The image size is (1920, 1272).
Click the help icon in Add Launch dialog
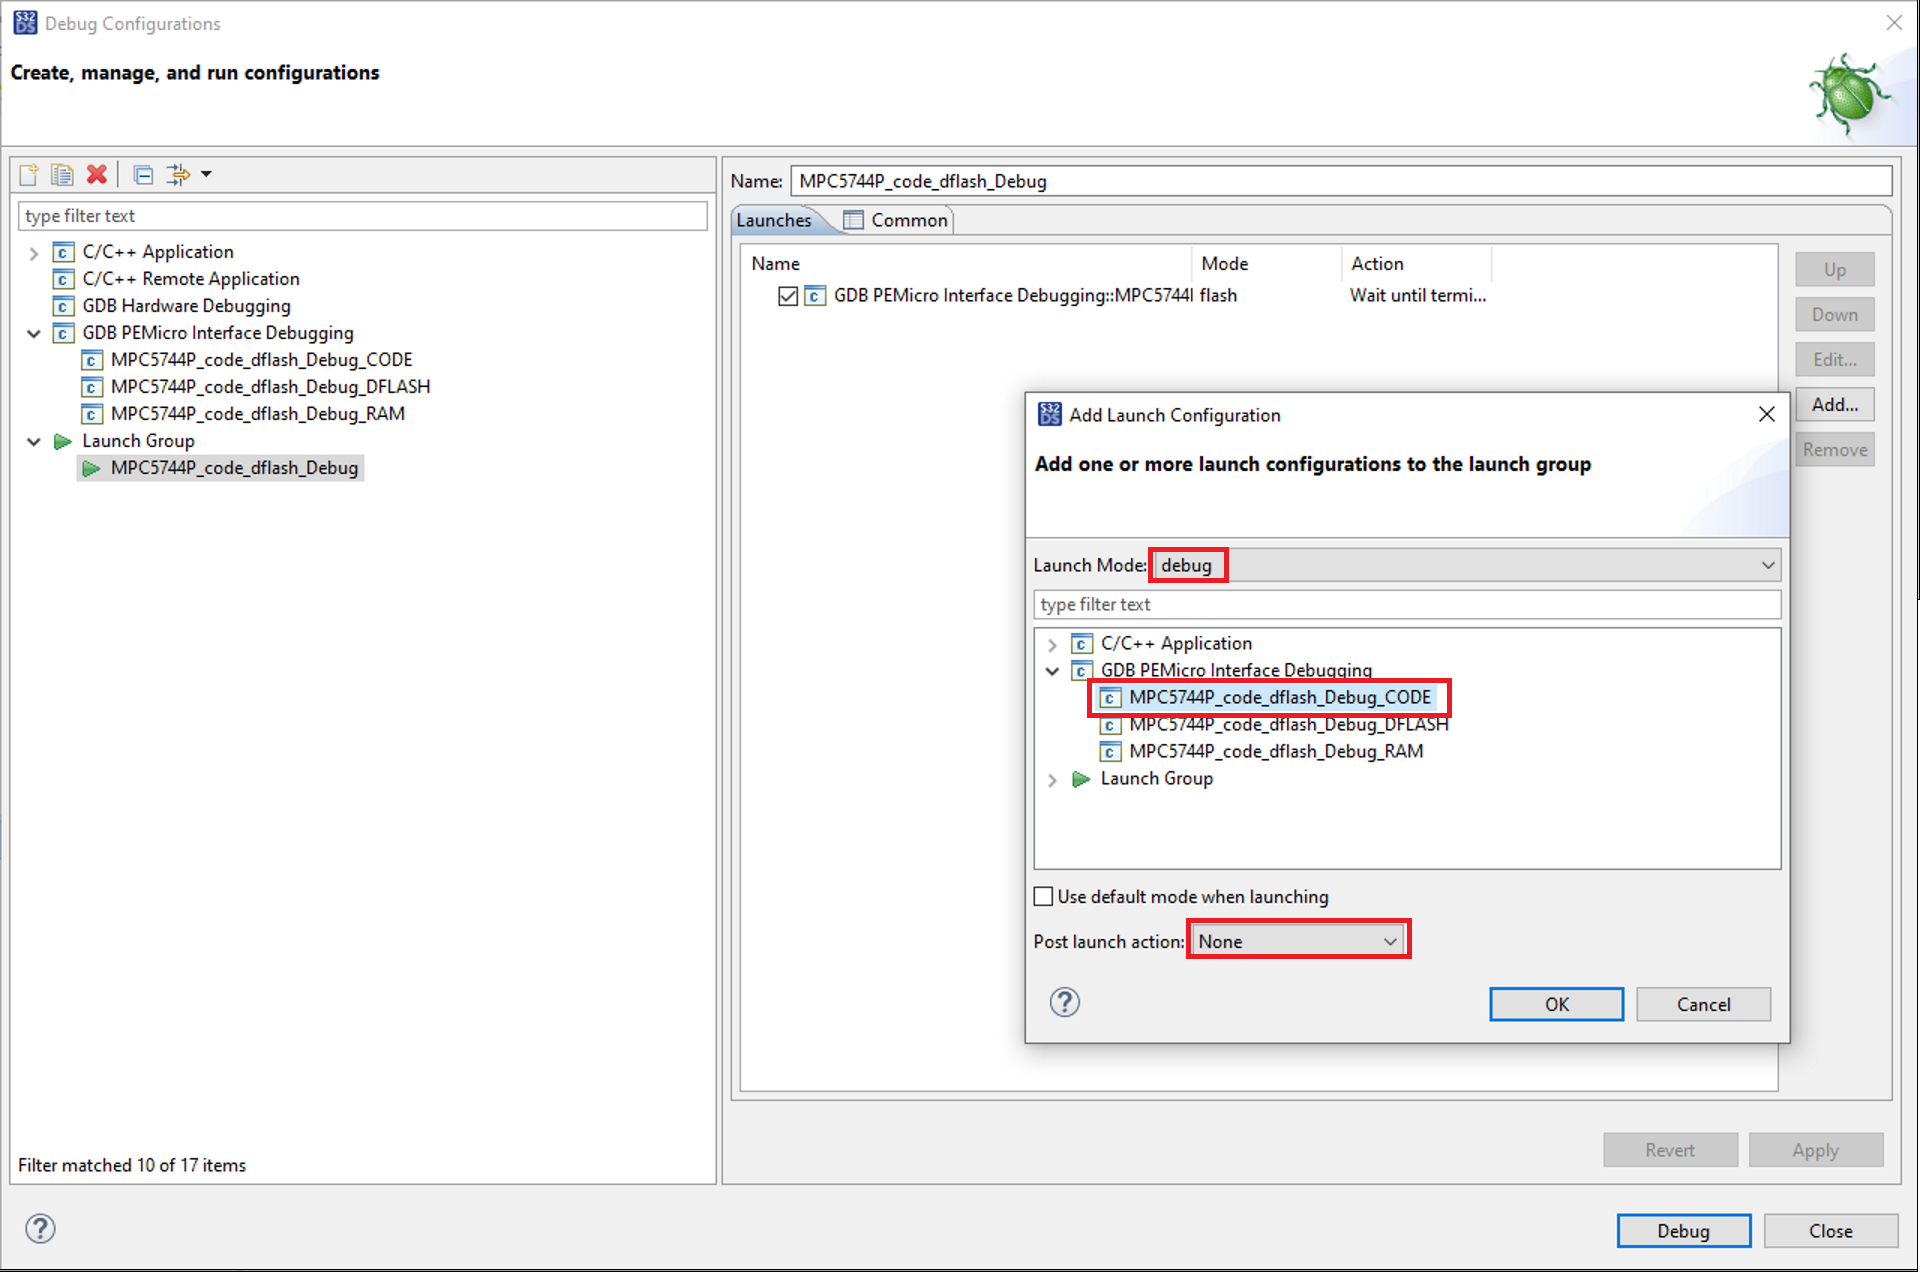(1064, 1002)
